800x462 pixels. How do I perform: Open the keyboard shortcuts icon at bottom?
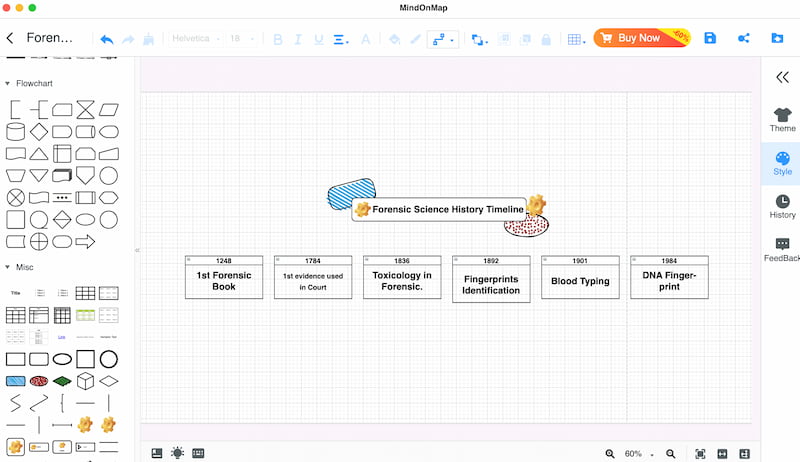point(198,453)
